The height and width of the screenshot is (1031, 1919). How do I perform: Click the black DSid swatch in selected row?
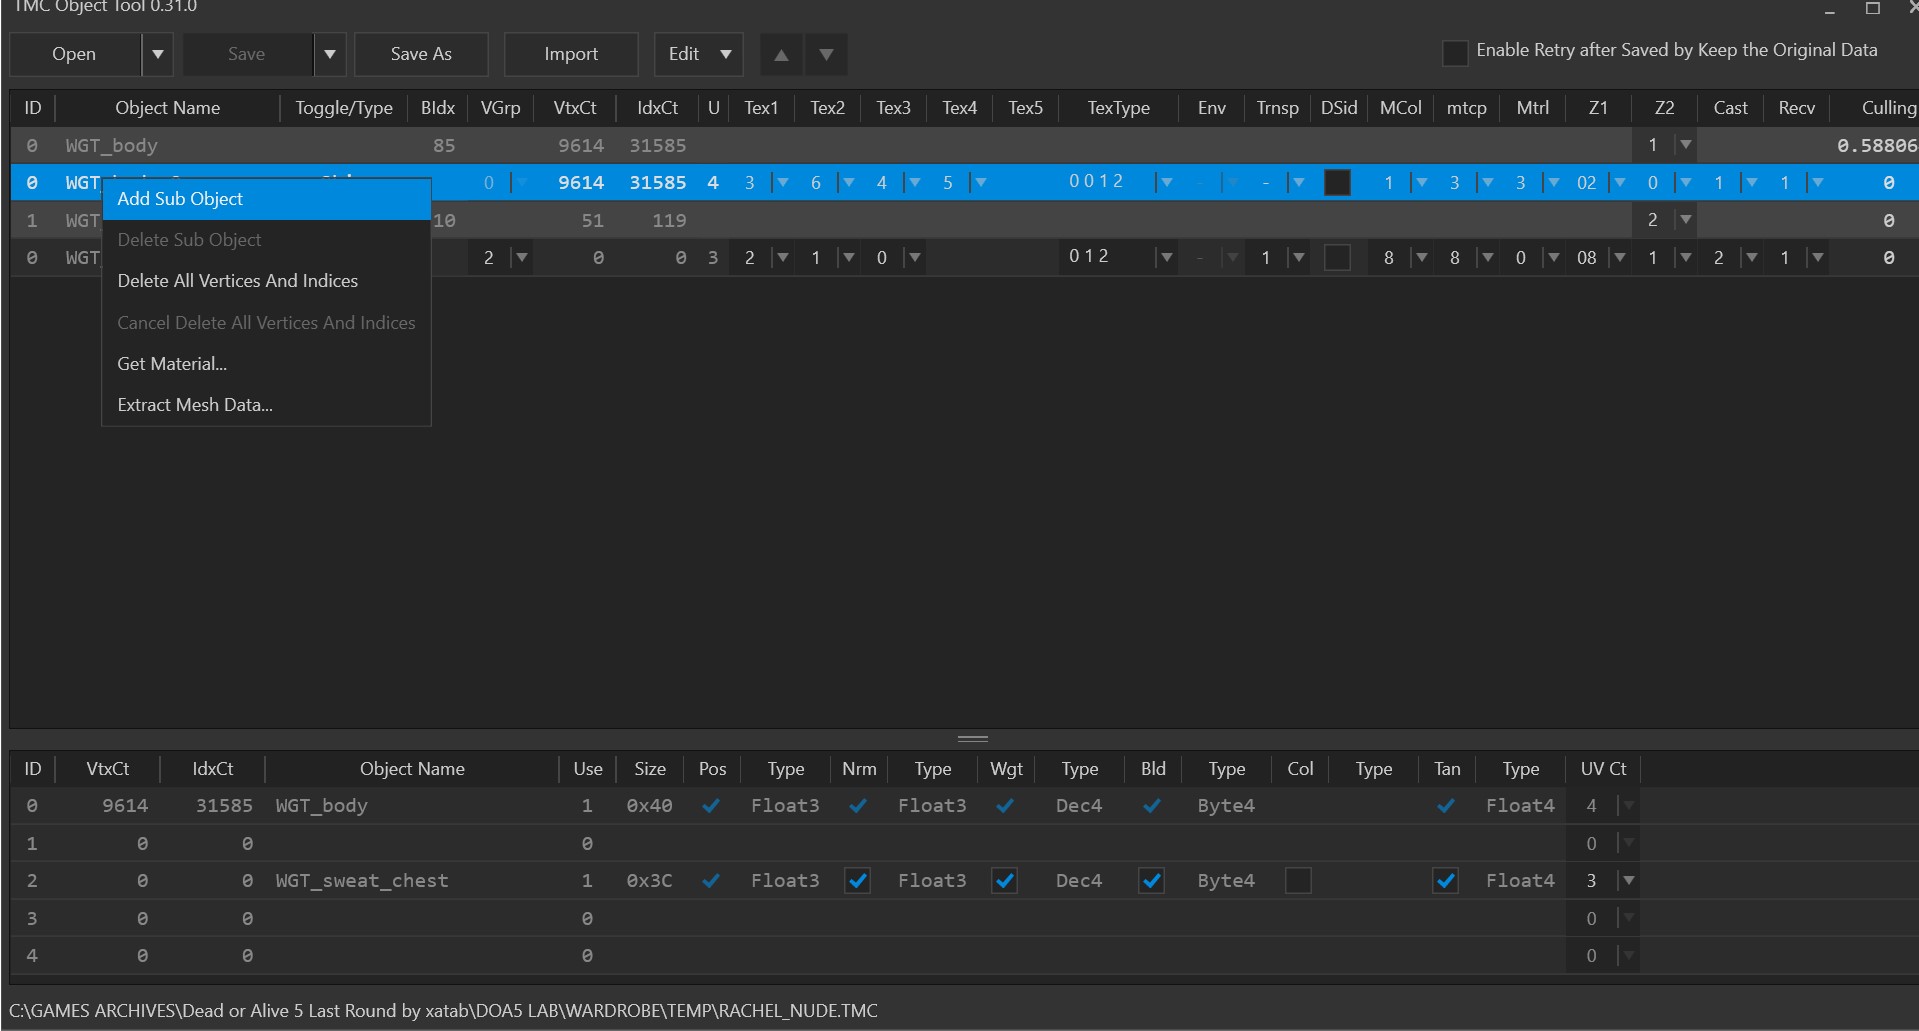coord(1337,183)
